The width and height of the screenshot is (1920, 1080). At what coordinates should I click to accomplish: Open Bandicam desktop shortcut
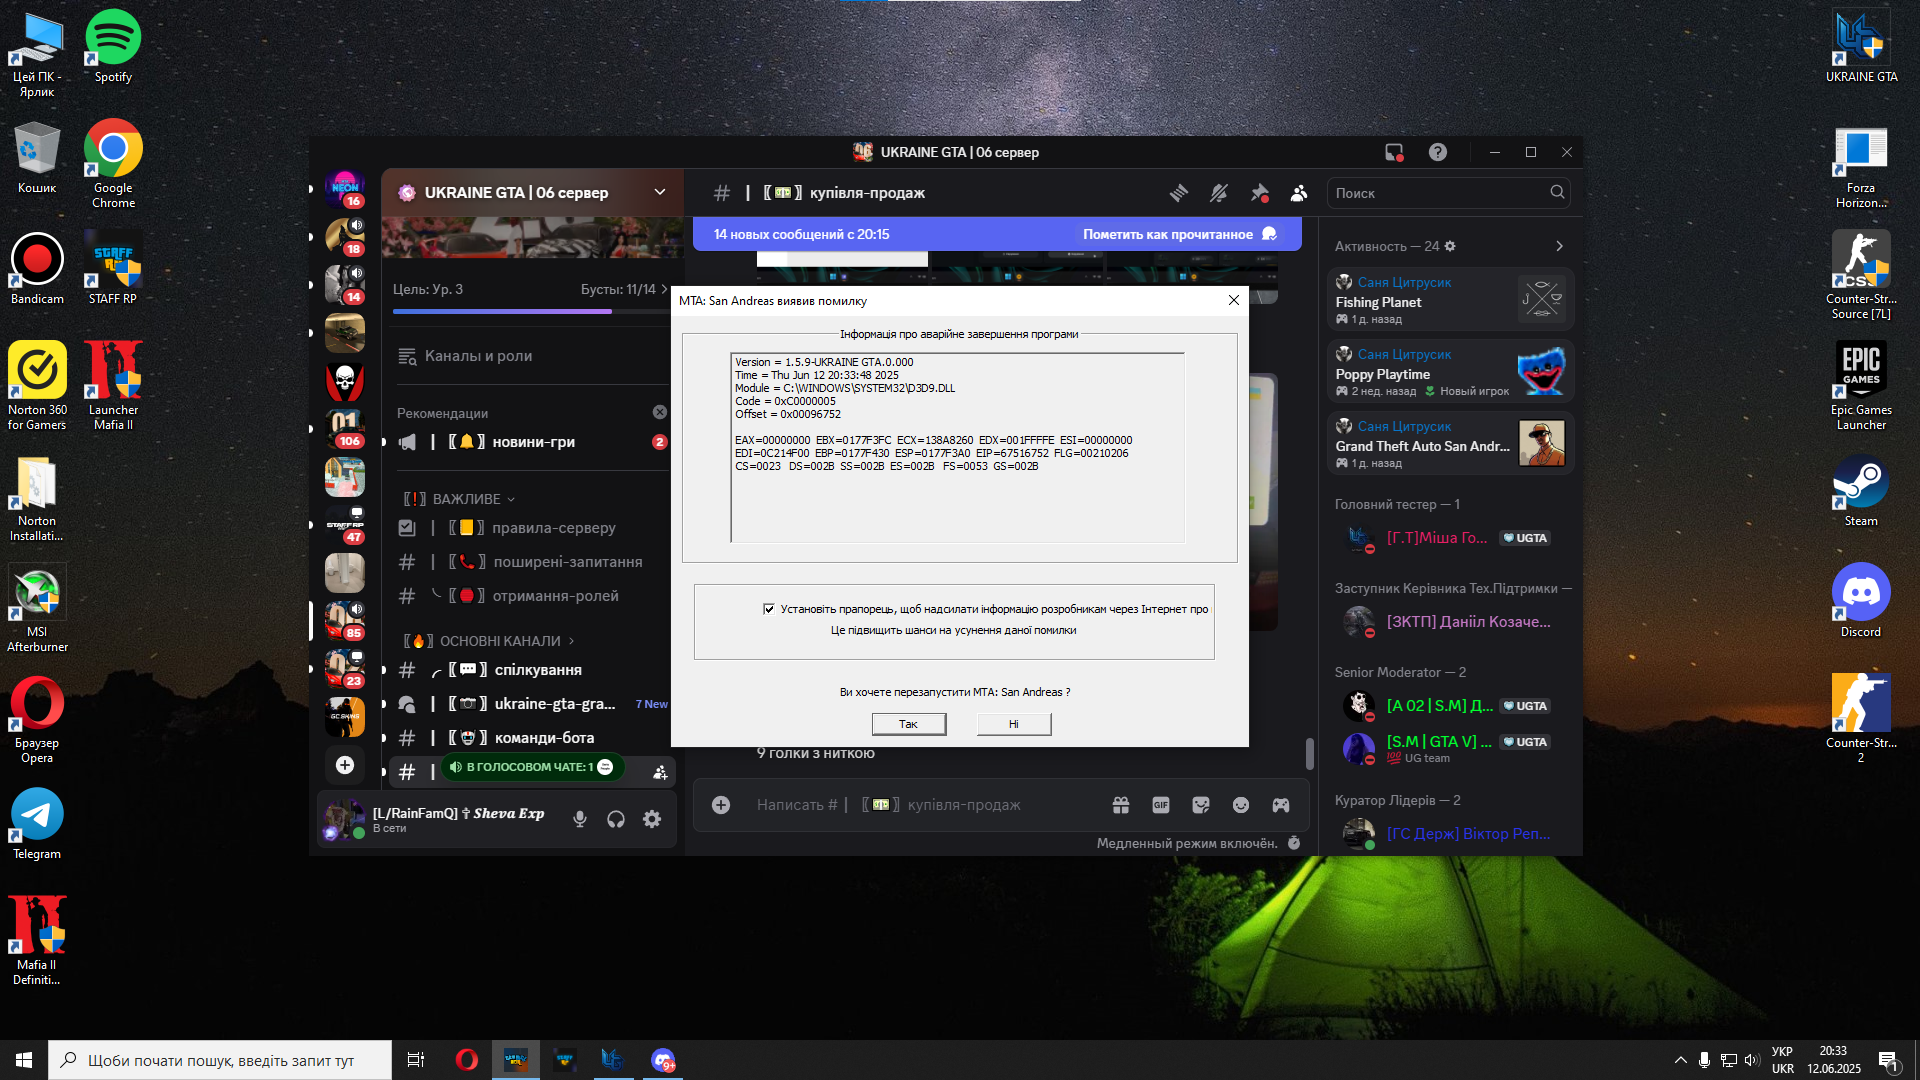(x=37, y=268)
